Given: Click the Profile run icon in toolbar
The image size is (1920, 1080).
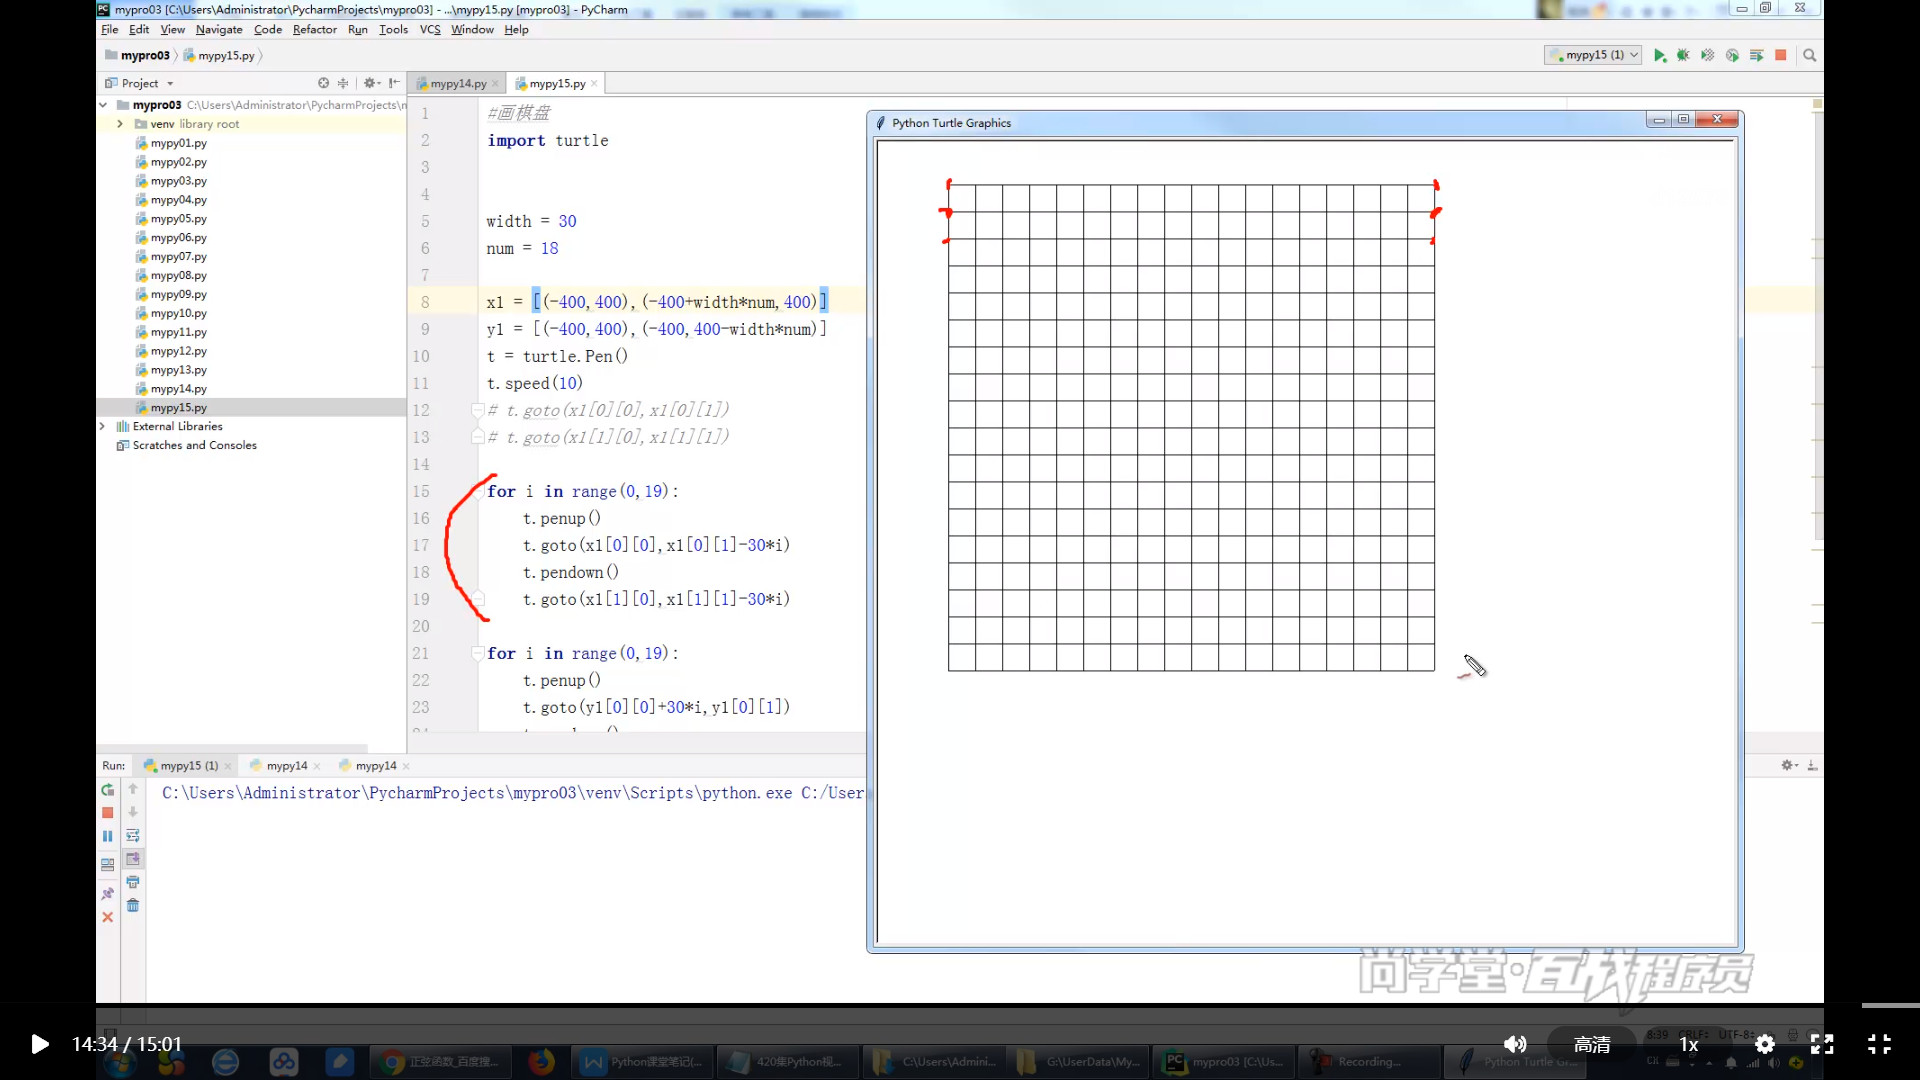Looking at the screenshot, I should pos(1732,56).
